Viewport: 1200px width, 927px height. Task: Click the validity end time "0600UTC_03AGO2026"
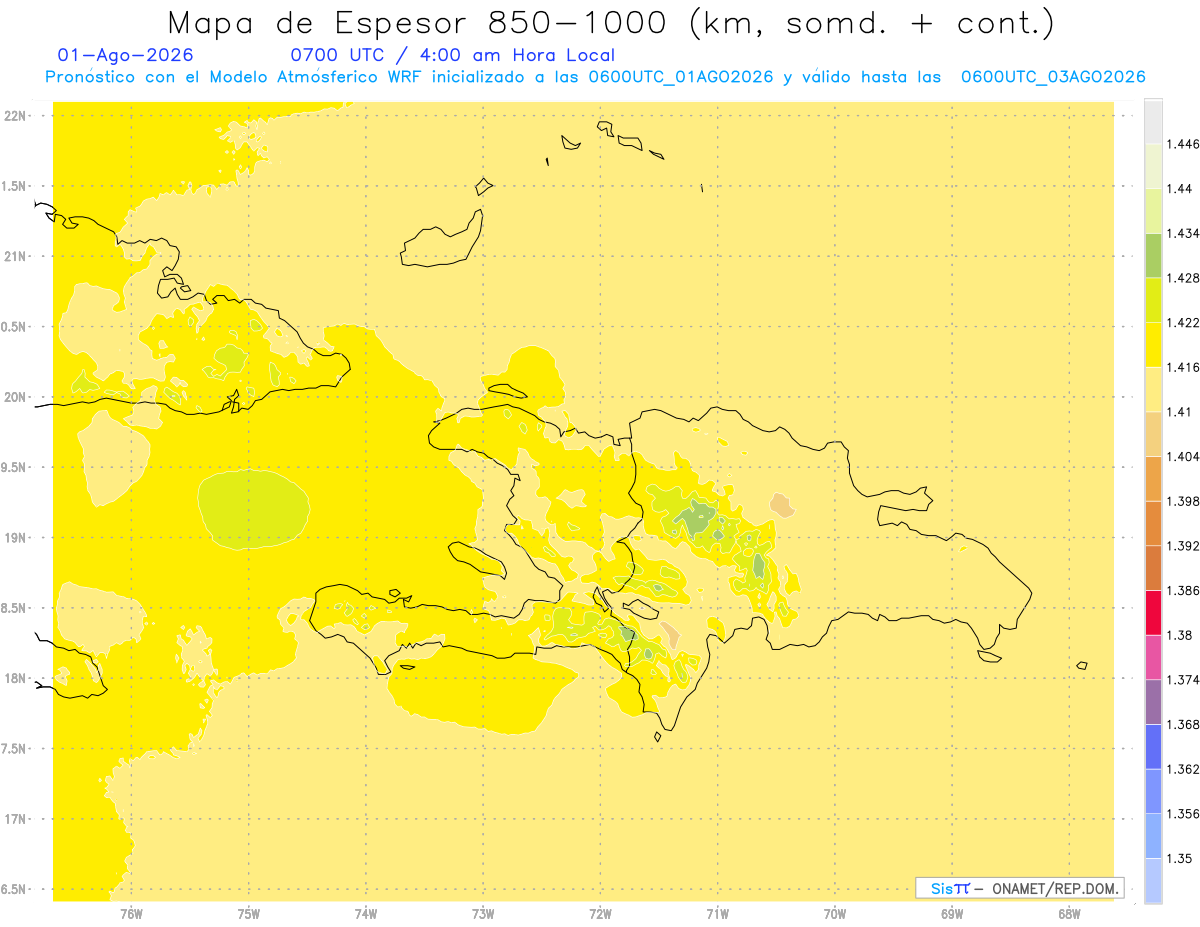(x=1053, y=77)
